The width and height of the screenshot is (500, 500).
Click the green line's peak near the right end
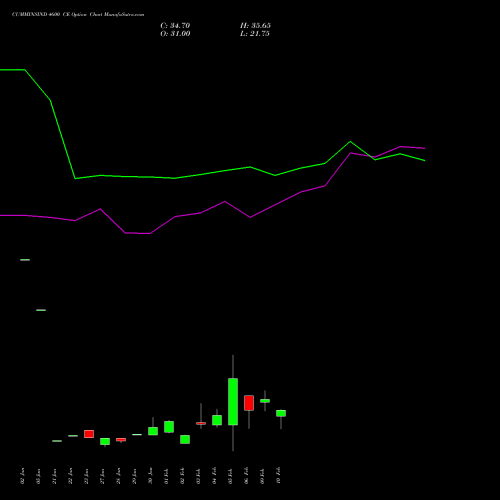pyautogui.click(x=350, y=142)
